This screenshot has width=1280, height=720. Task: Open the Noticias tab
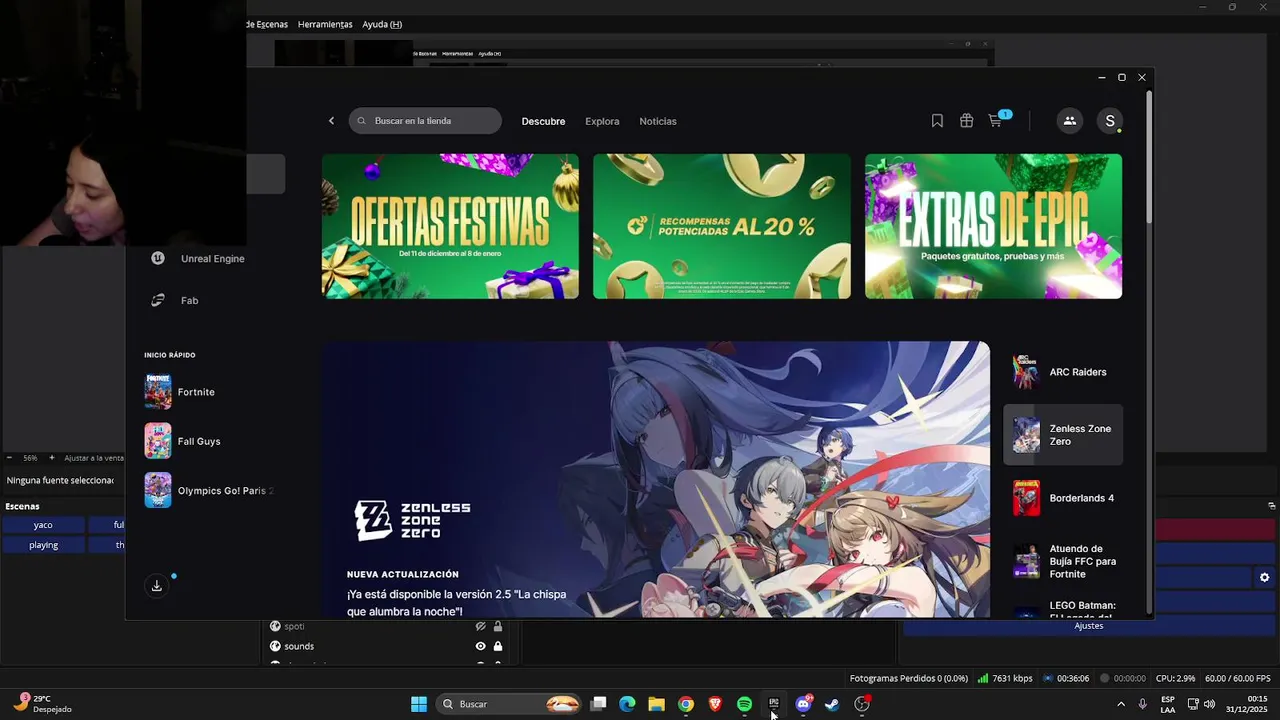pos(658,121)
